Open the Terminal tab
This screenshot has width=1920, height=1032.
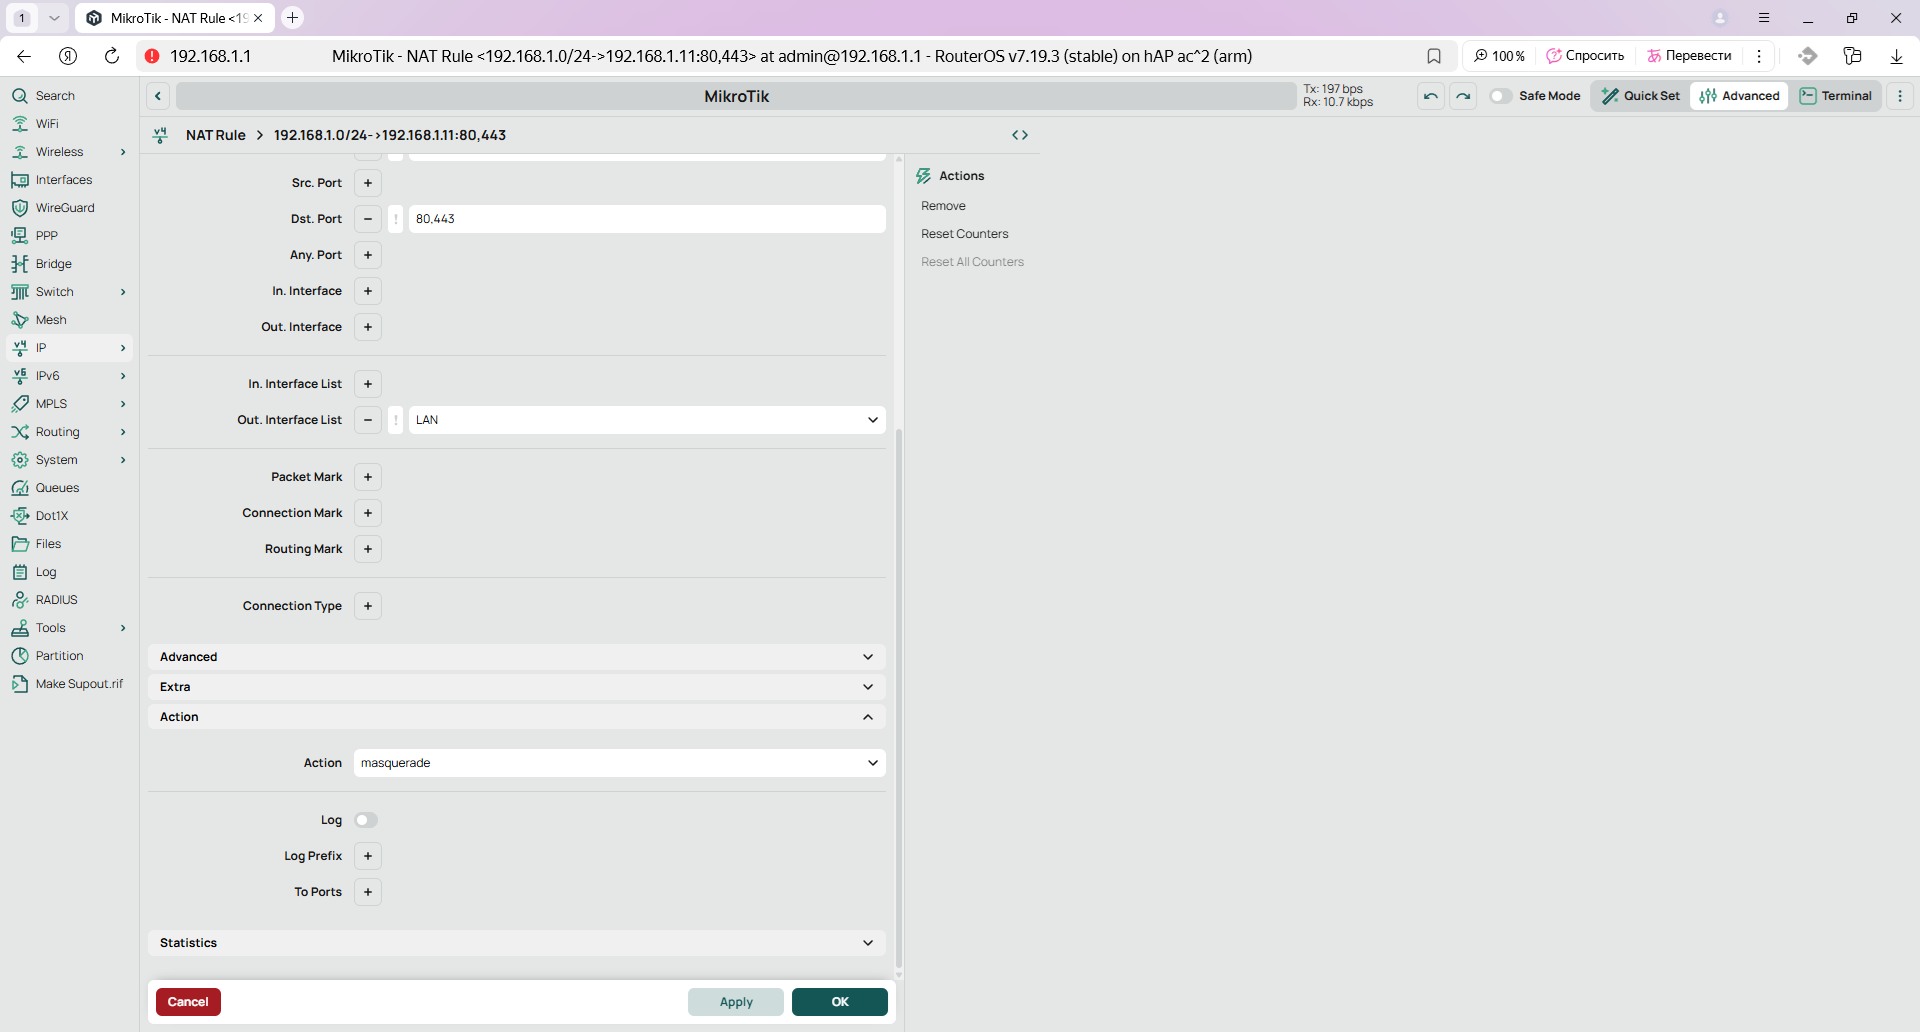(x=1836, y=96)
